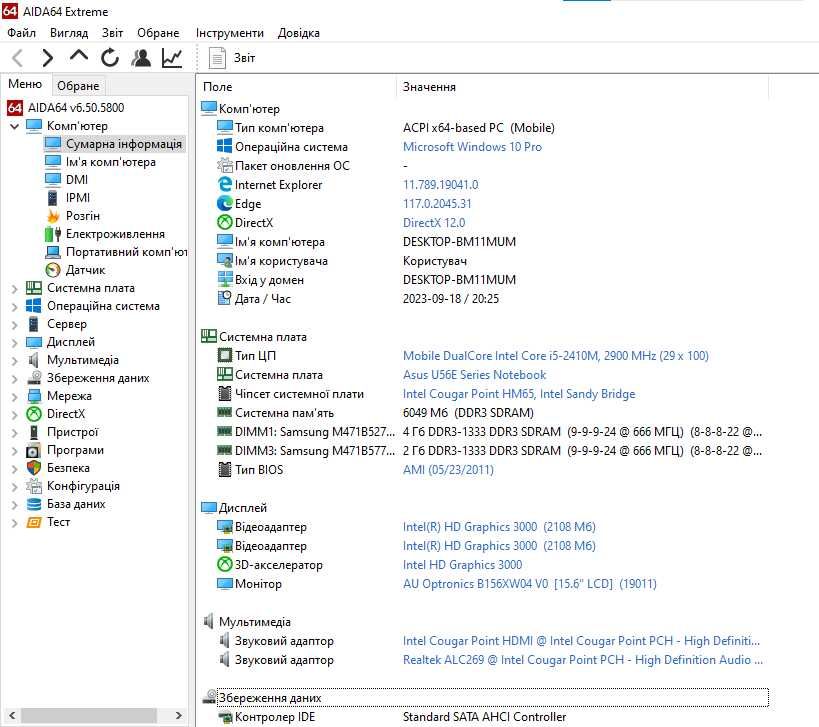
Task: Open the Intel Core i5-2410M CPU link
Action: pos(556,356)
